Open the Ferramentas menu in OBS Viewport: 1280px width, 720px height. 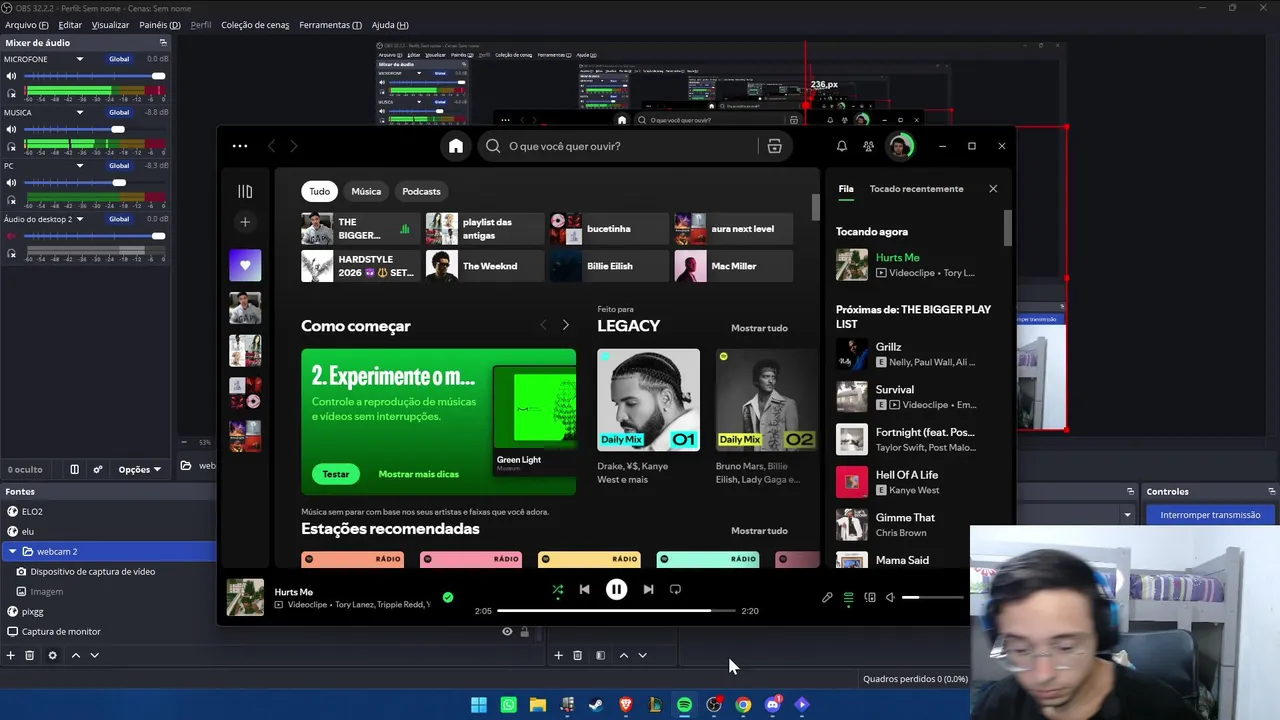(330, 25)
